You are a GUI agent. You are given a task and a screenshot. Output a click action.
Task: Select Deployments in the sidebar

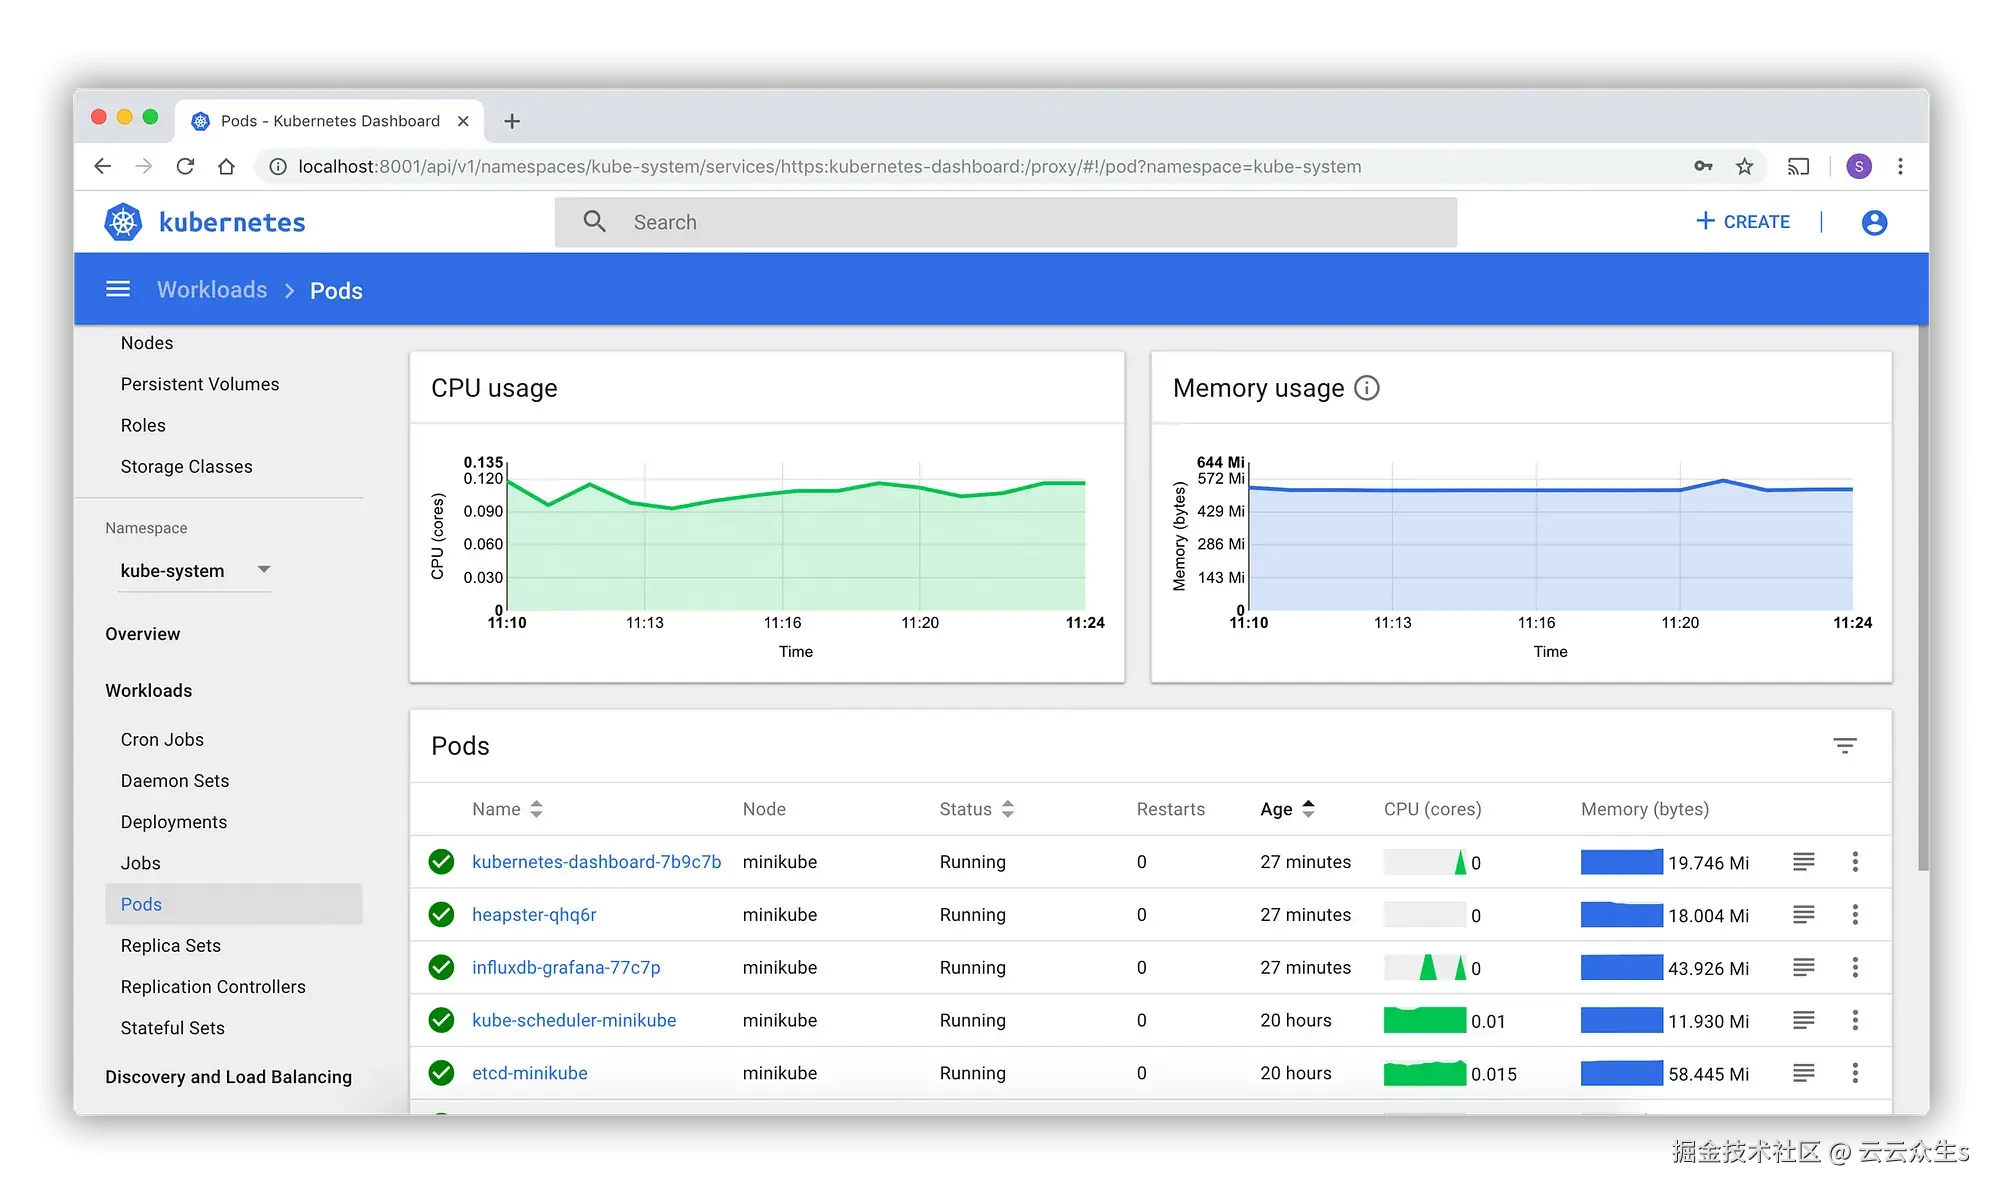tap(174, 822)
